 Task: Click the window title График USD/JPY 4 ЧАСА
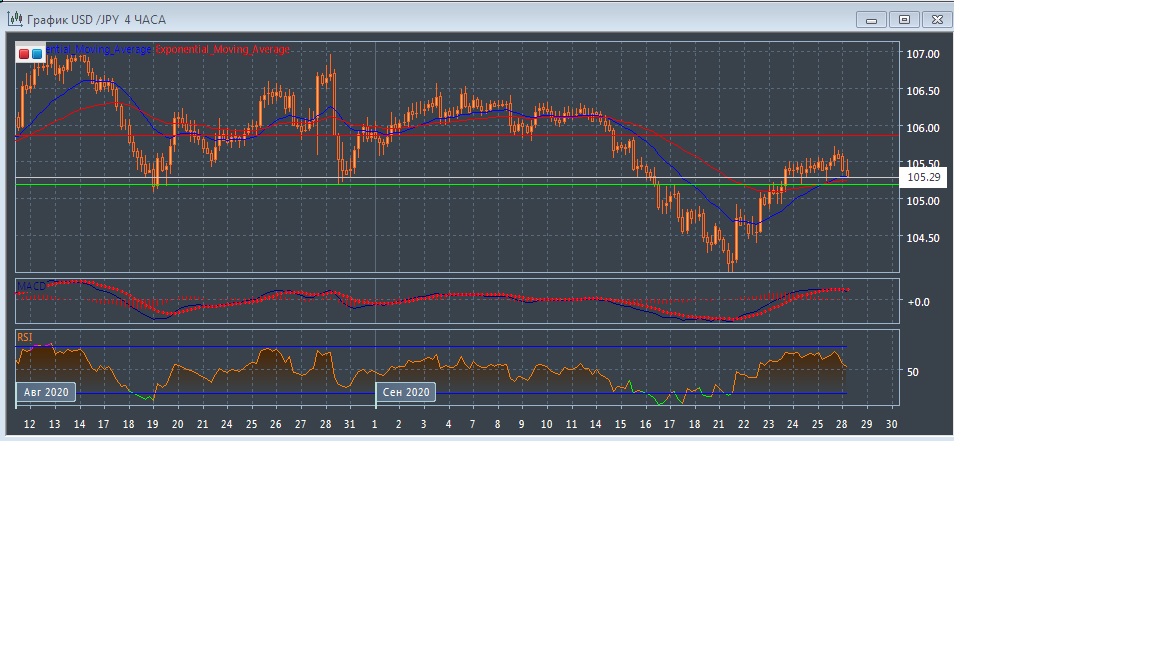[x=96, y=20]
